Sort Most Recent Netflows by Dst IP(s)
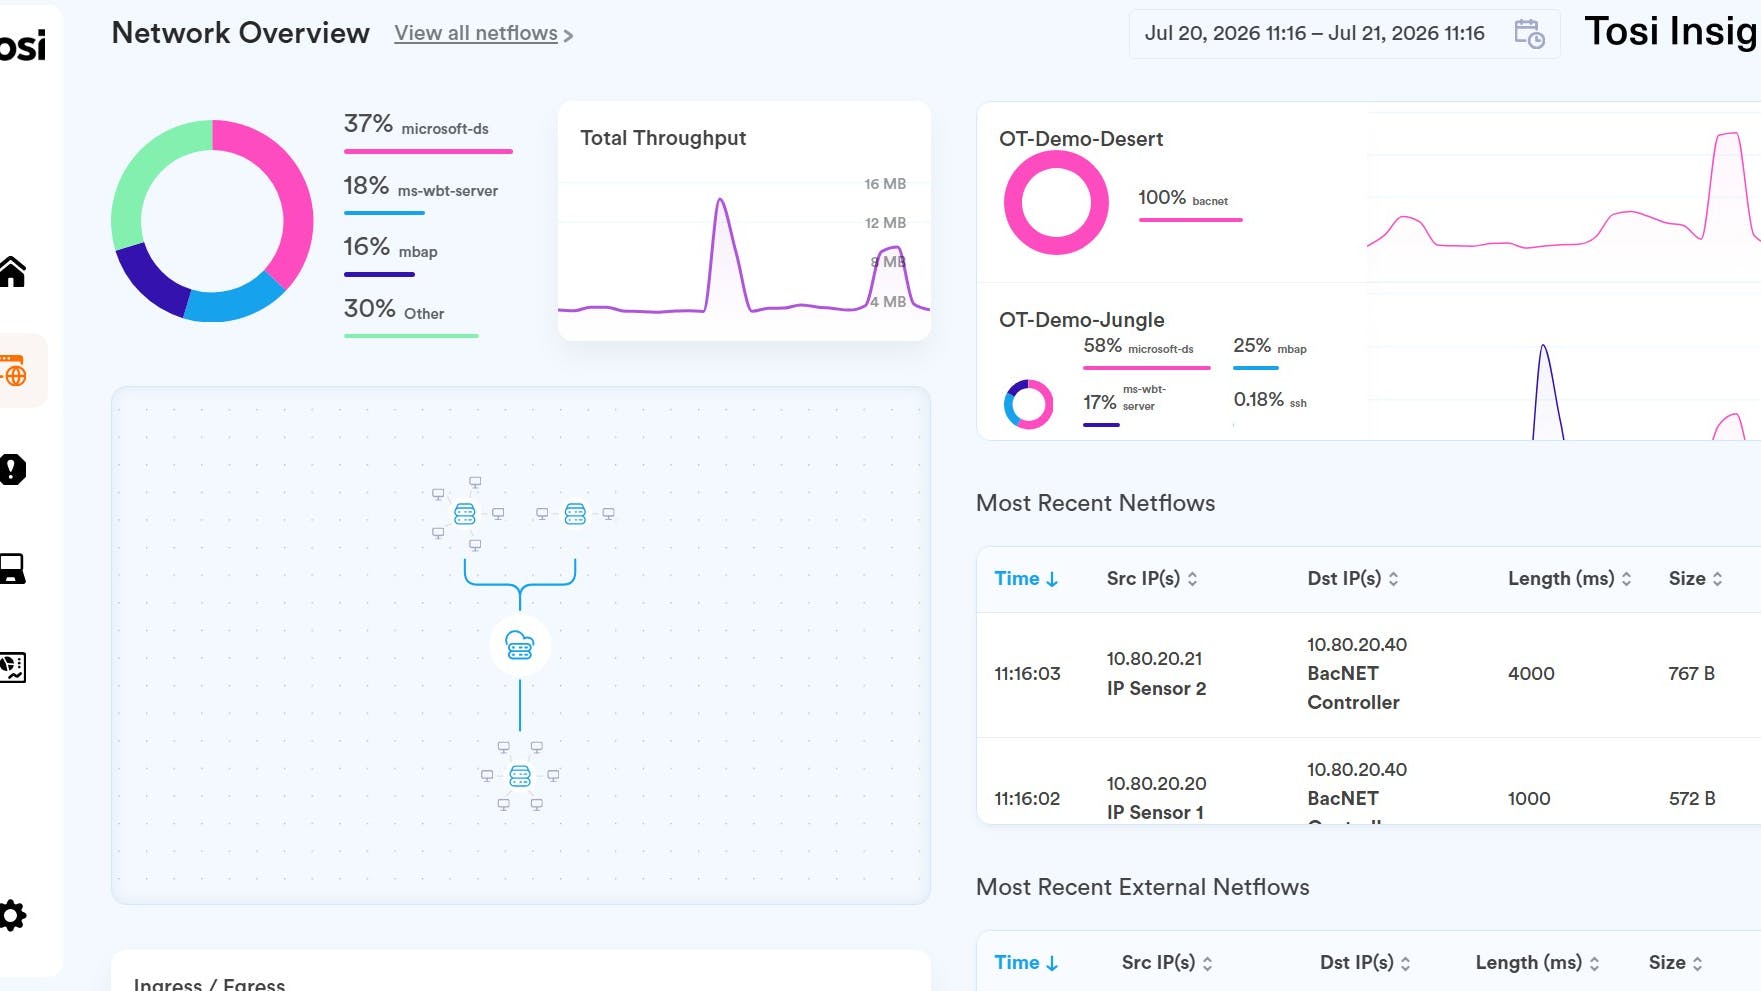The height and width of the screenshot is (991, 1761). pos(1353,578)
